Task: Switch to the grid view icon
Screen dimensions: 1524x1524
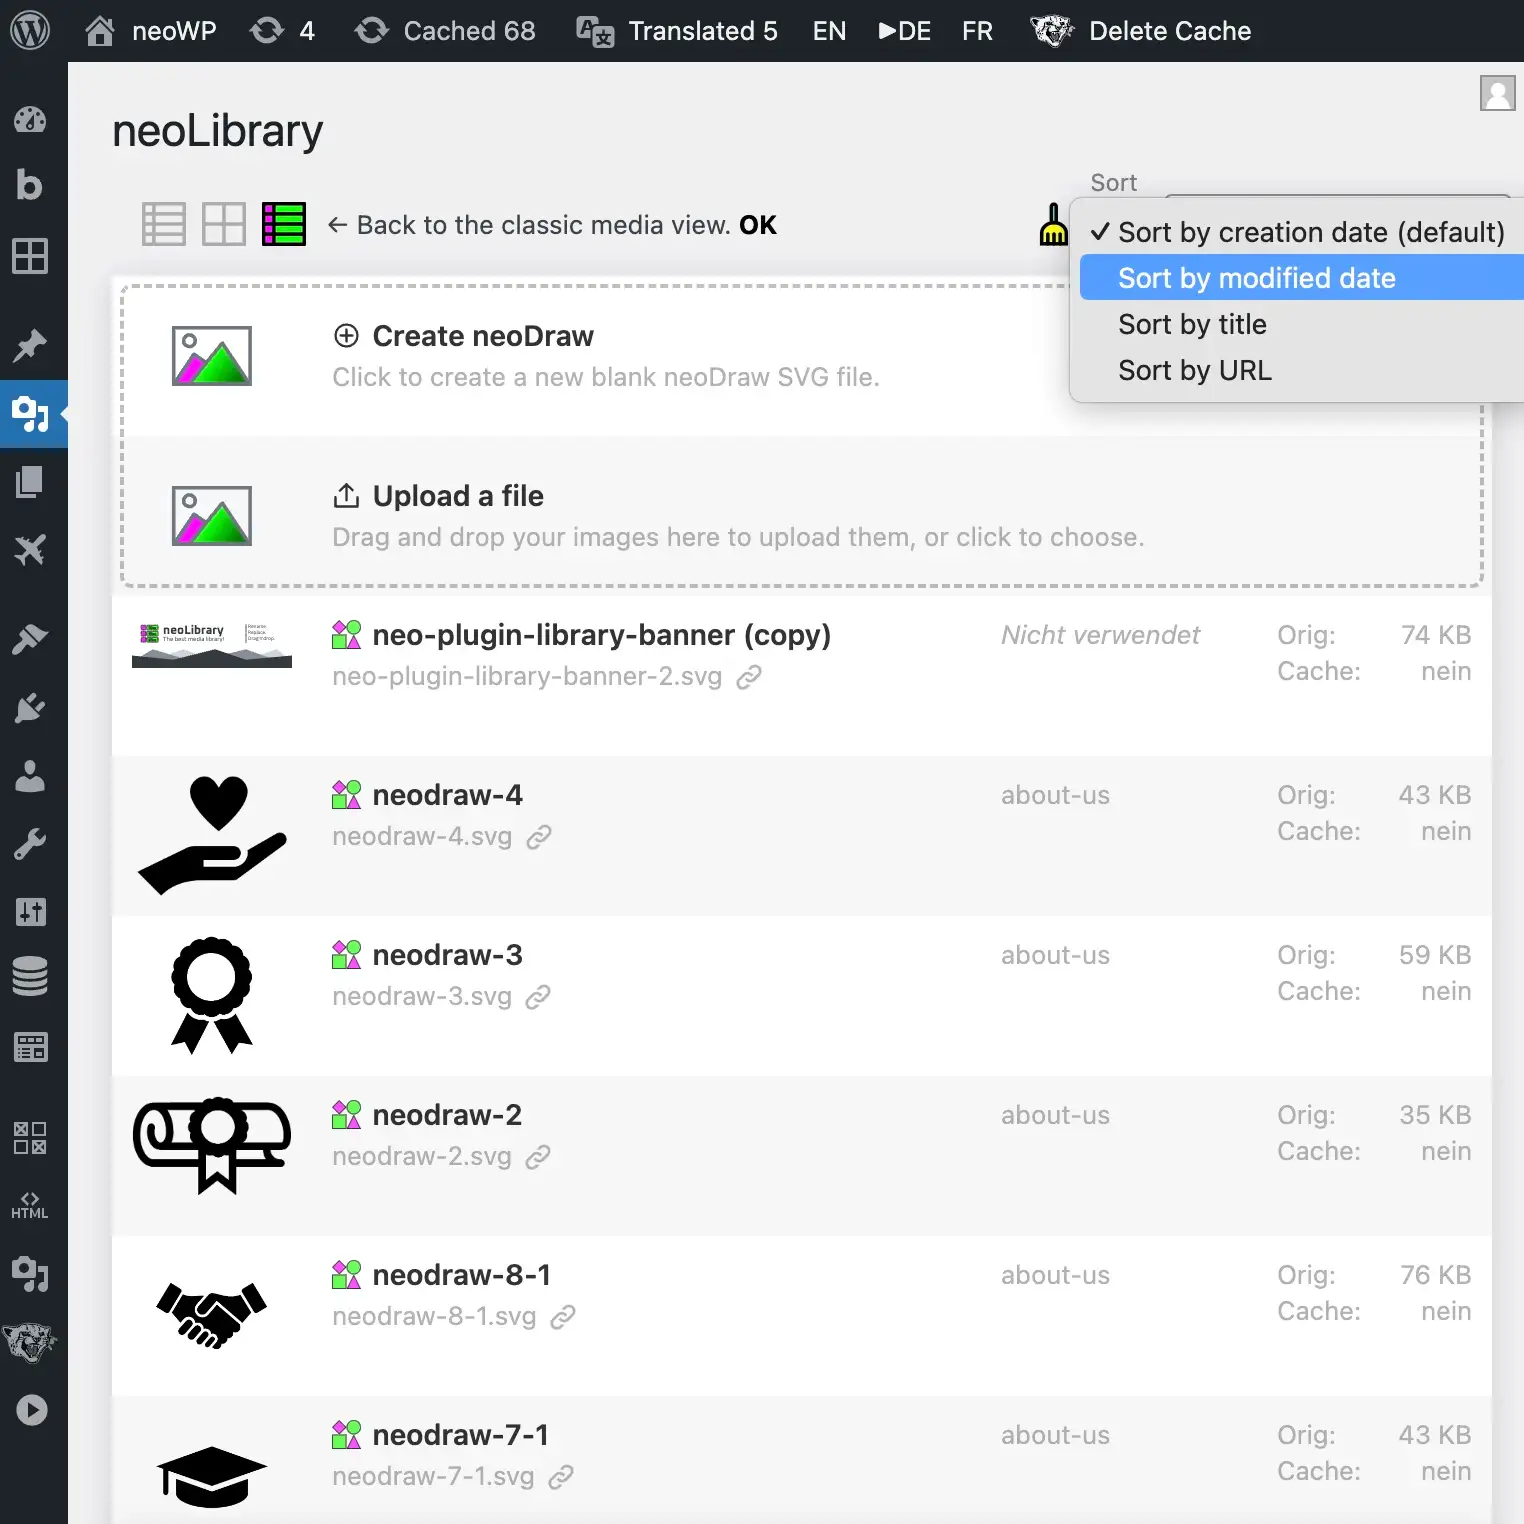Action: 224,224
